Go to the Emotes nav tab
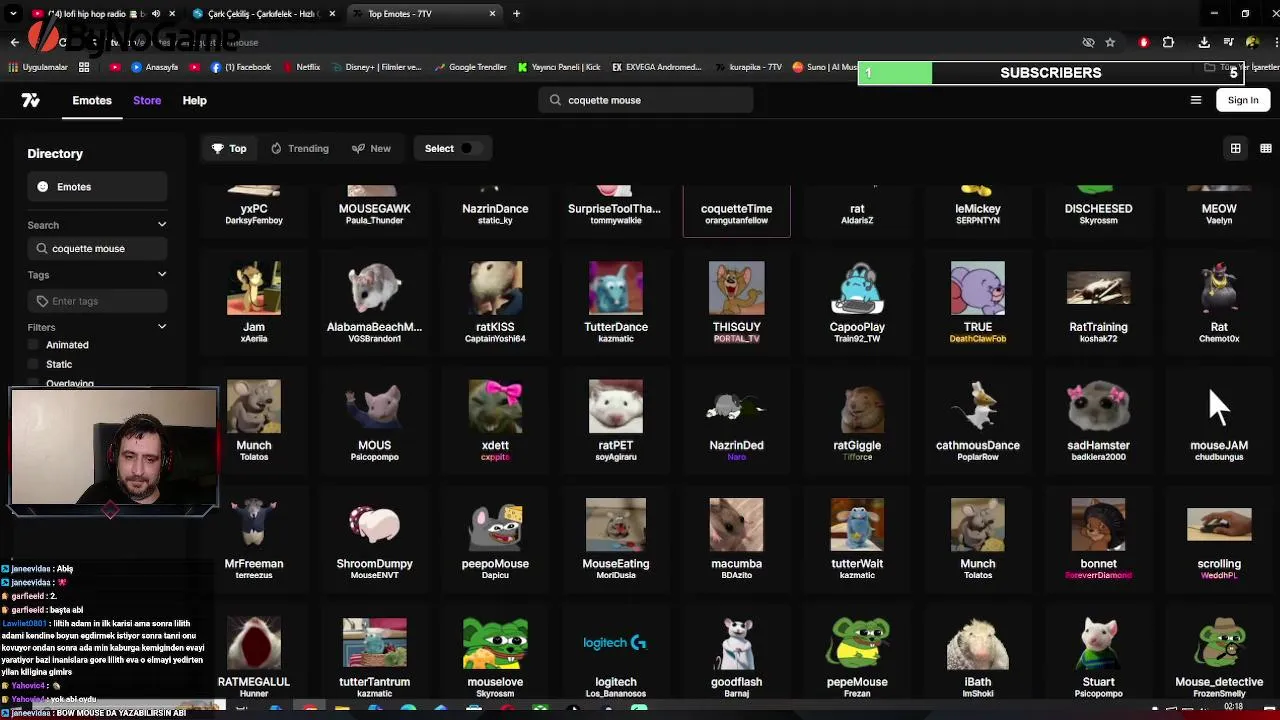 click(x=92, y=100)
